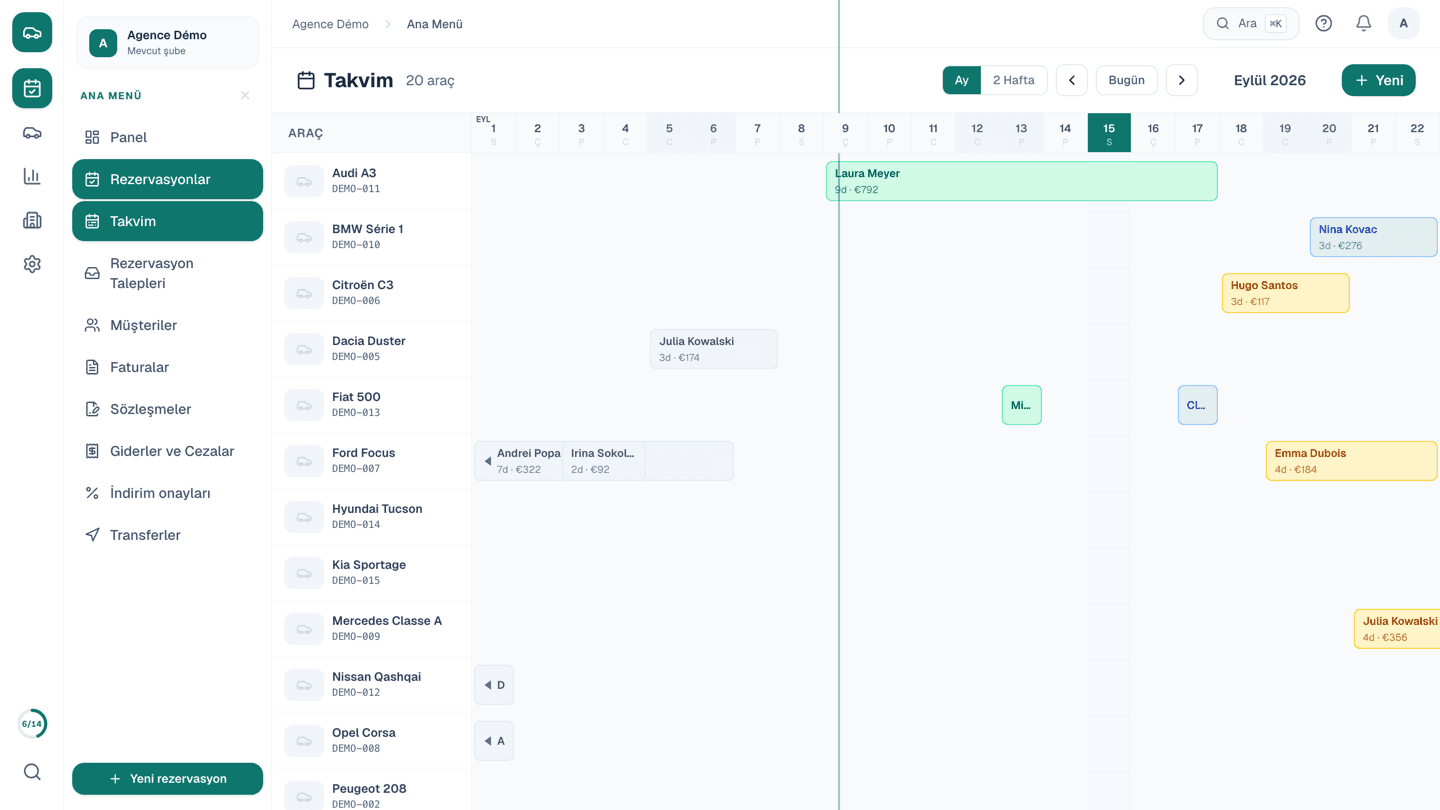Viewport: 1440px width, 810px height.
Task: Select day 15 in the calendar header
Action: pos(1109,132)
